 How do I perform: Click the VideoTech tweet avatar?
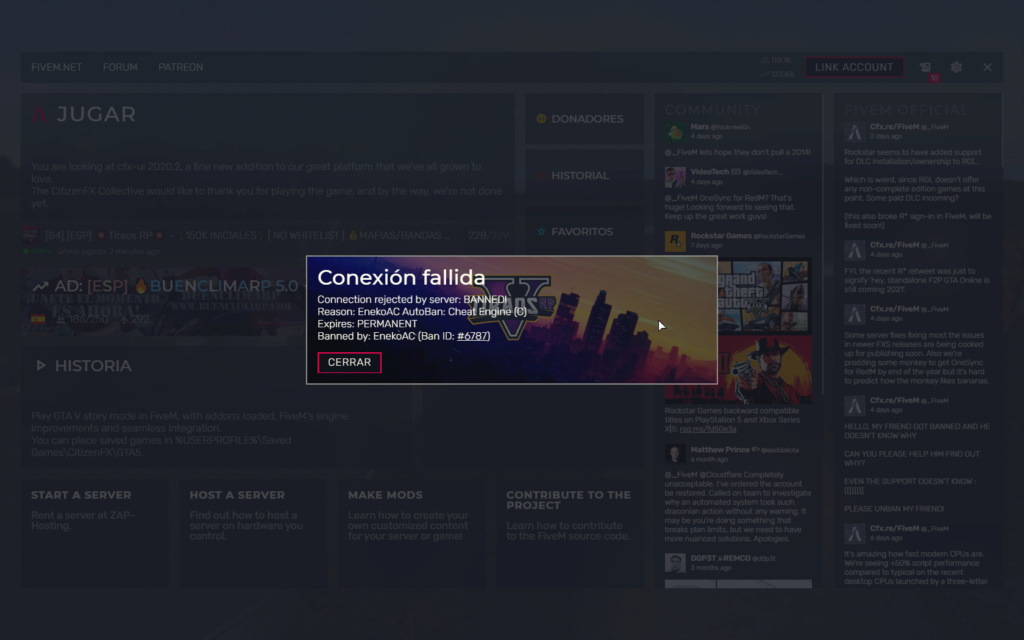(675, 177)
